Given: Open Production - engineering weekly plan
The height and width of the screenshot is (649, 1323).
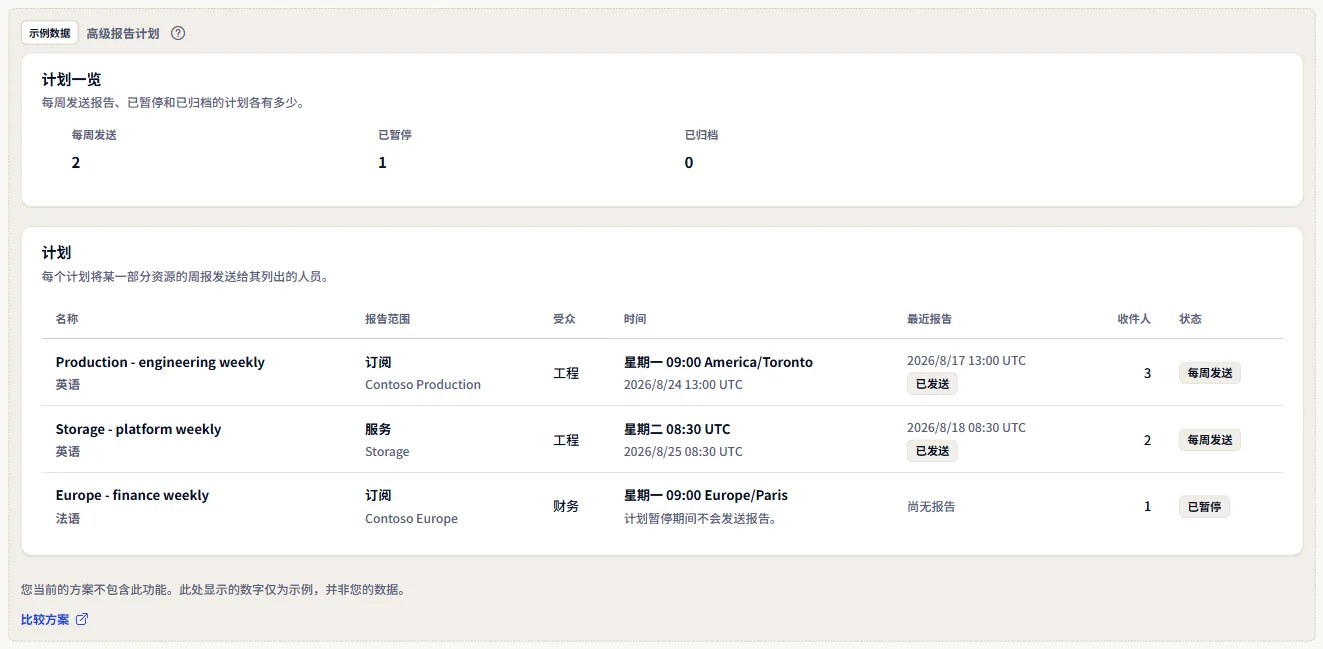Looking at the screenshot, I should (x=160, y=362).
